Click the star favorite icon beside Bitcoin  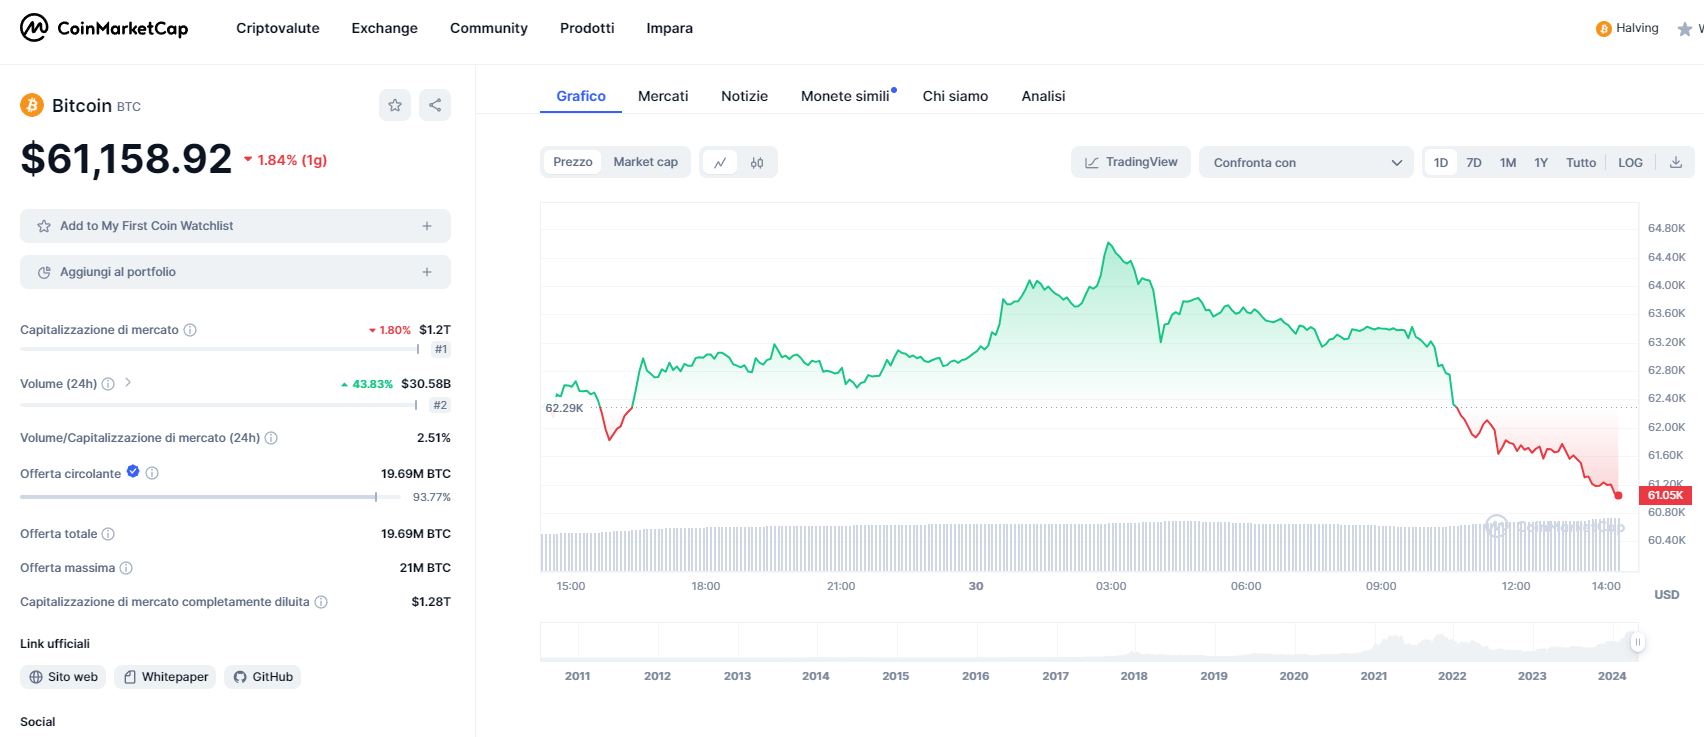395,105
